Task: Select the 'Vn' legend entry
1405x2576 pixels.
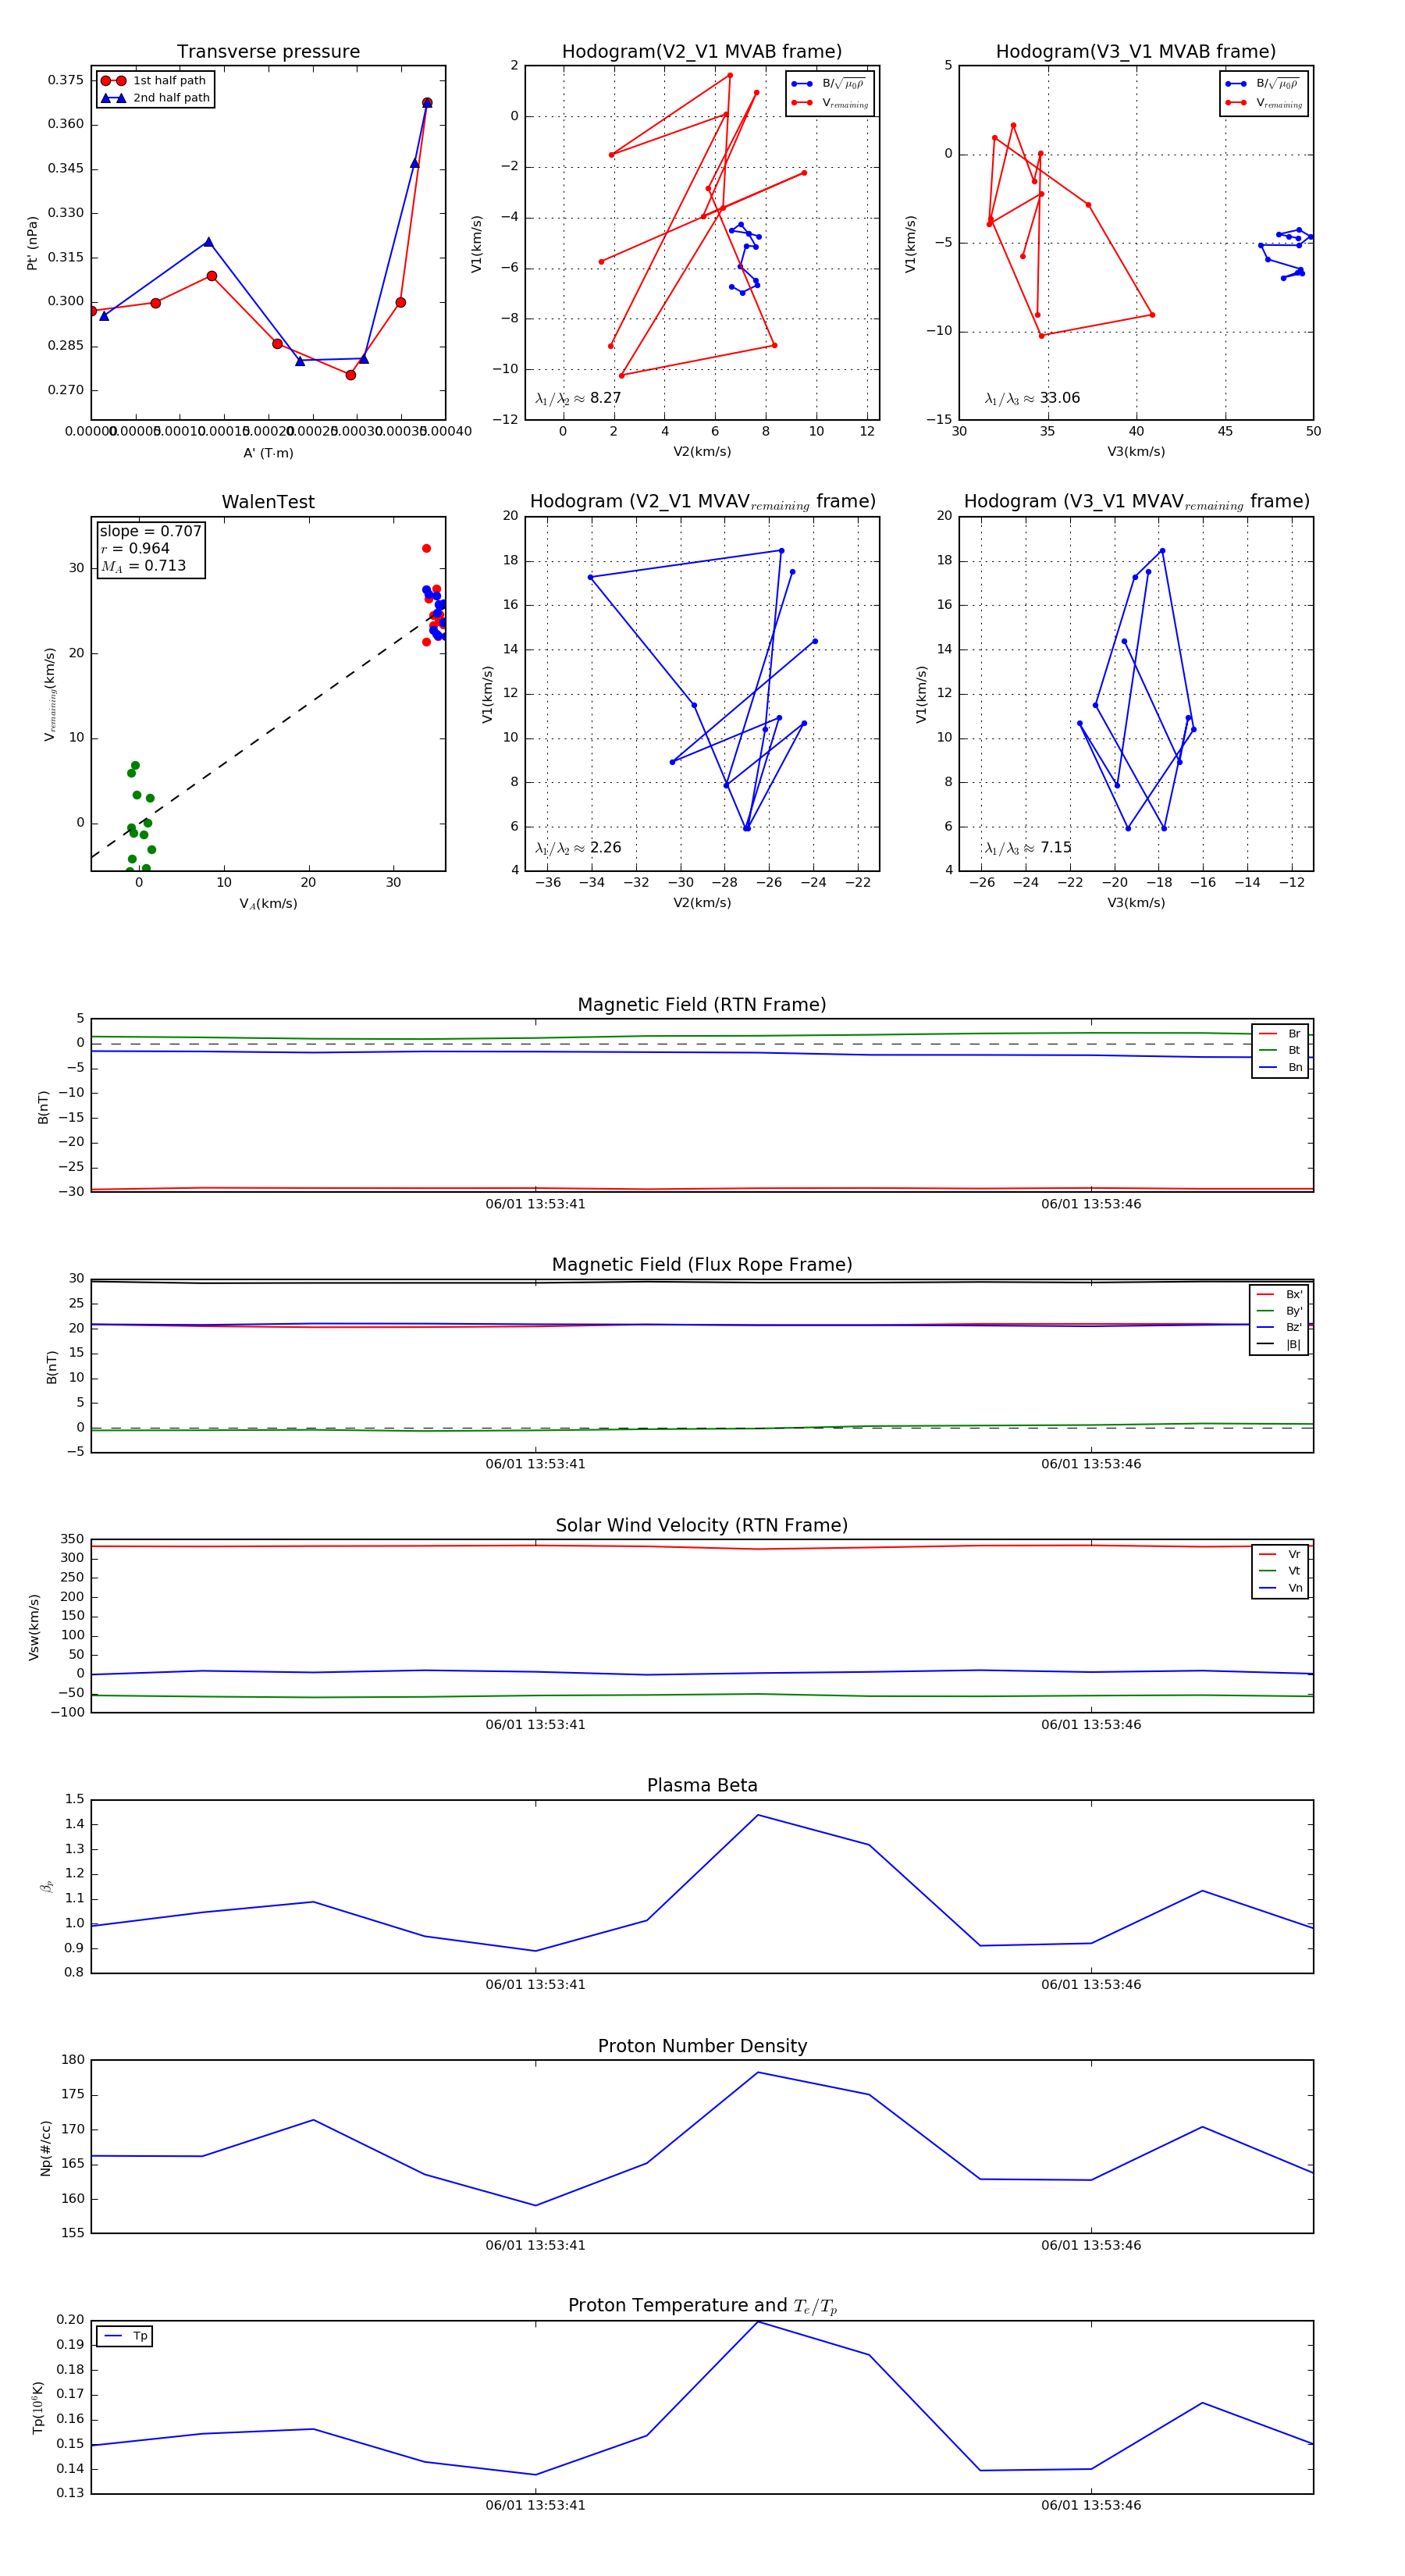Action: 1280,1588
